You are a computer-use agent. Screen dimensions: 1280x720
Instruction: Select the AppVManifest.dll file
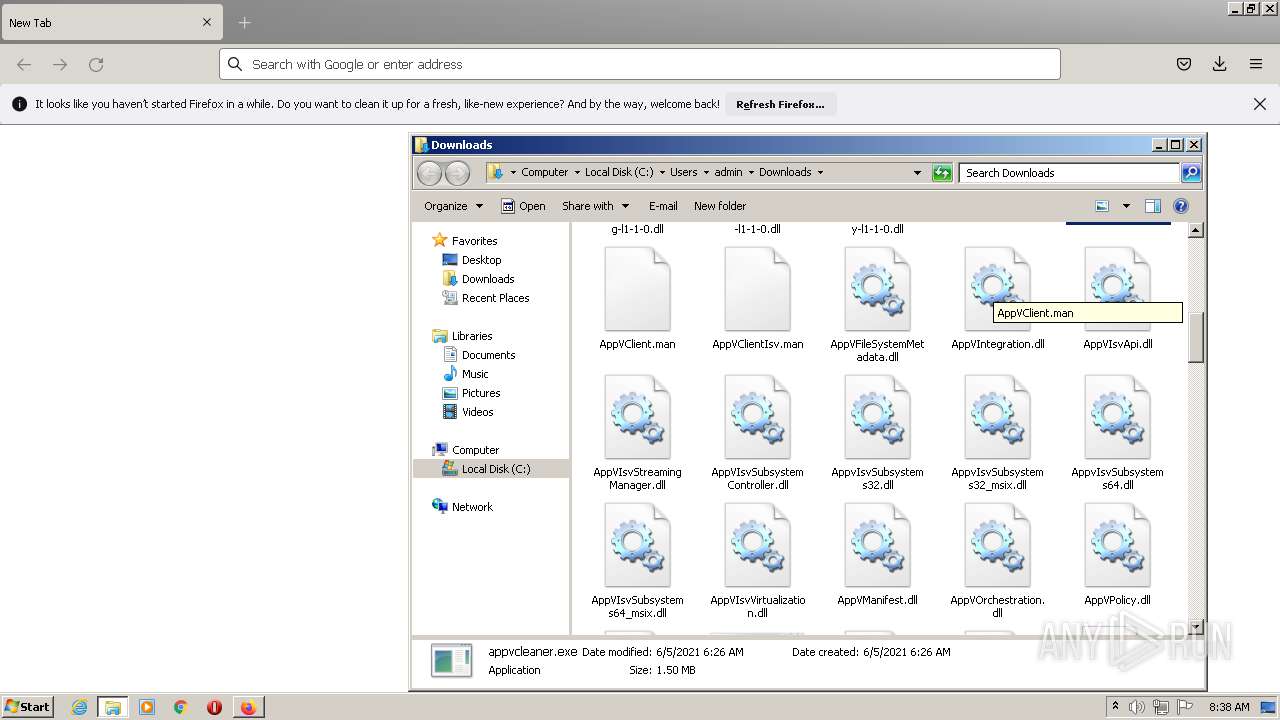tap(877, 555)
